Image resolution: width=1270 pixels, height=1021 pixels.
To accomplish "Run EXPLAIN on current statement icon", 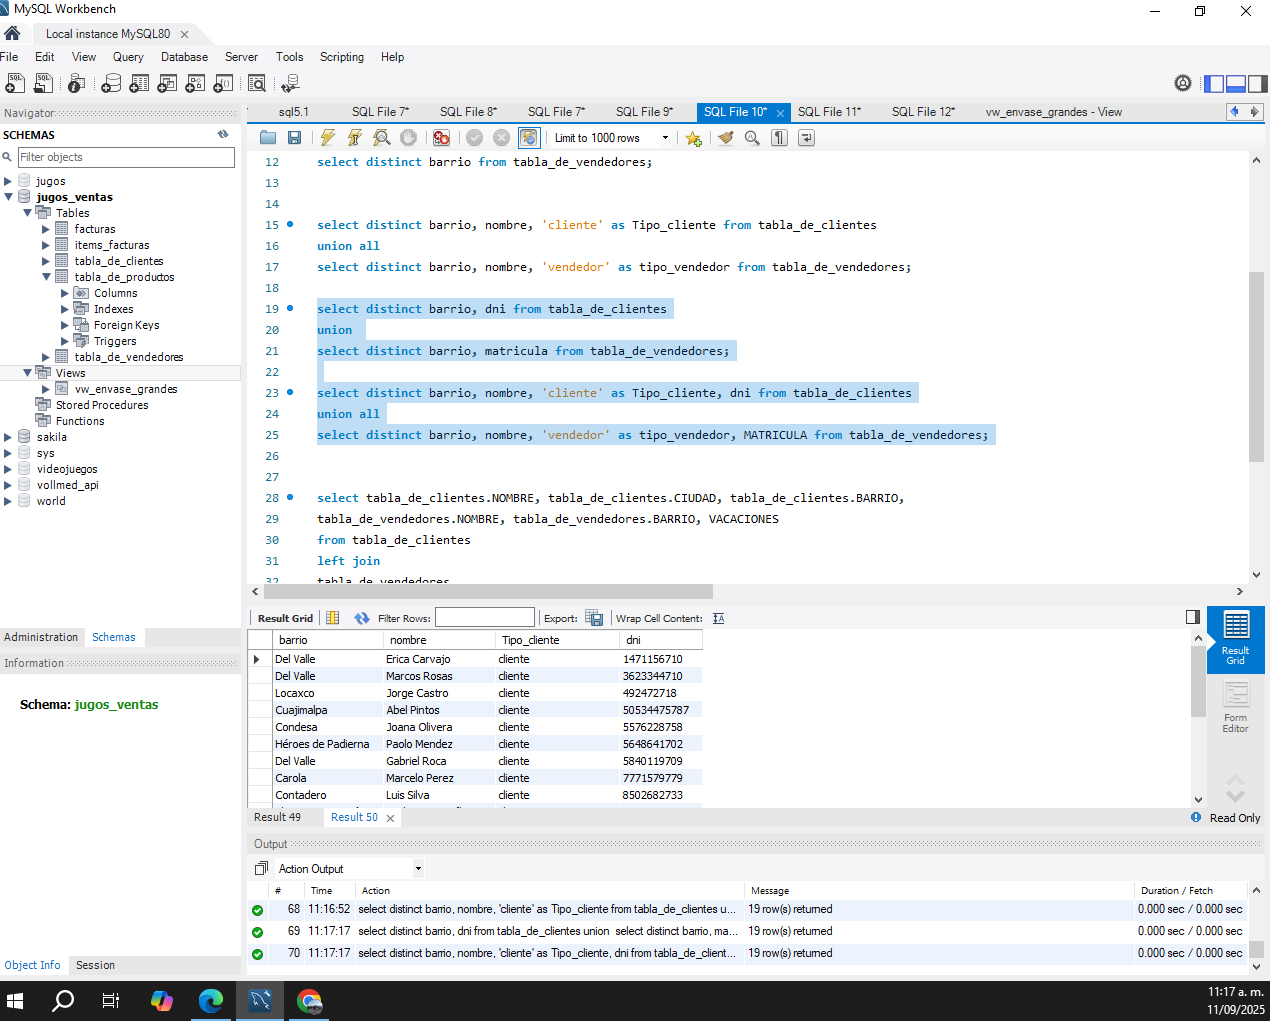I will click(382, 138).
